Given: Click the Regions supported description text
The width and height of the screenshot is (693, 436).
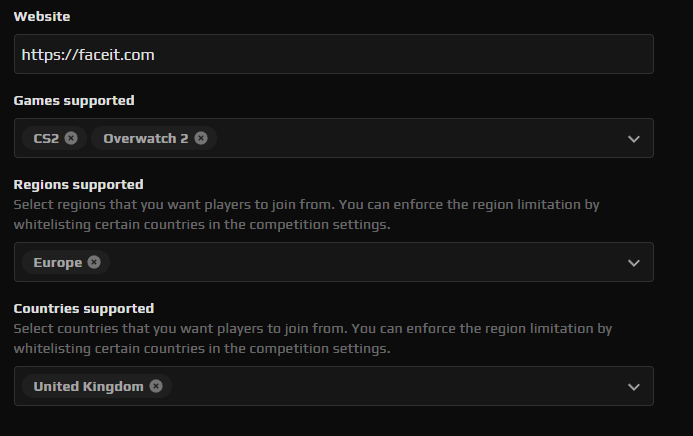Looking at the screenshot, I should pyautogui.click(x=305, y=214).
